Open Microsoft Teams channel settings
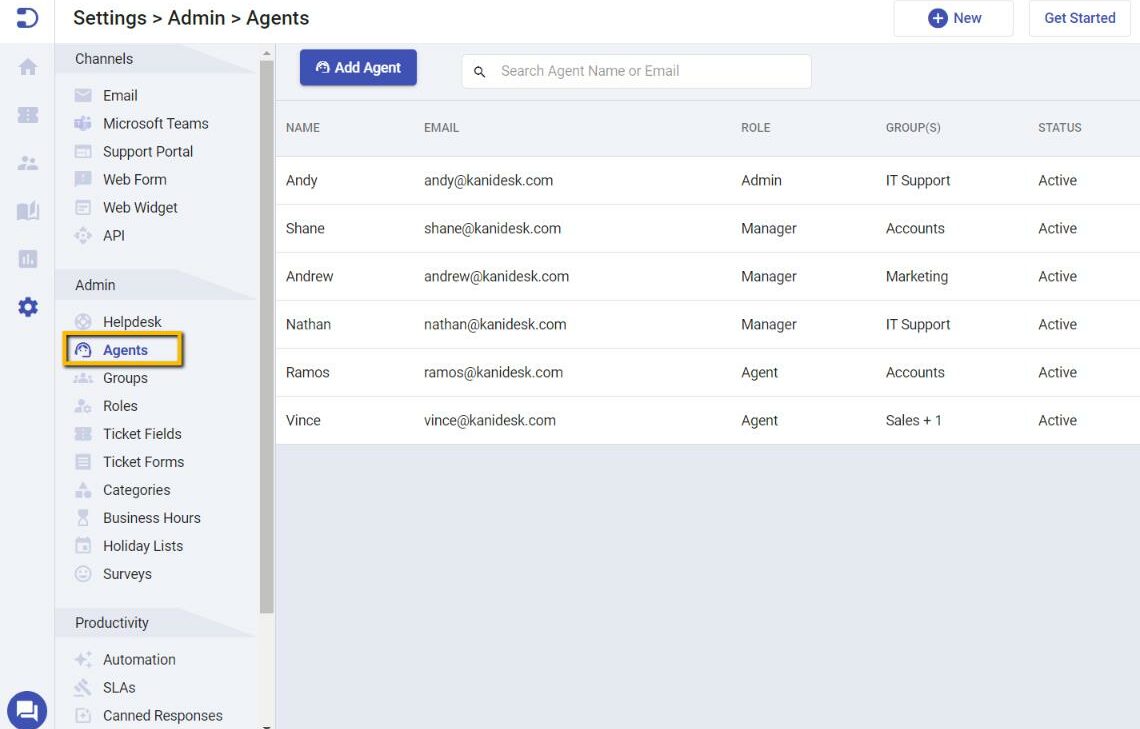The height and width of the screenshot is (729, 1140). click(x=155, y=123)
